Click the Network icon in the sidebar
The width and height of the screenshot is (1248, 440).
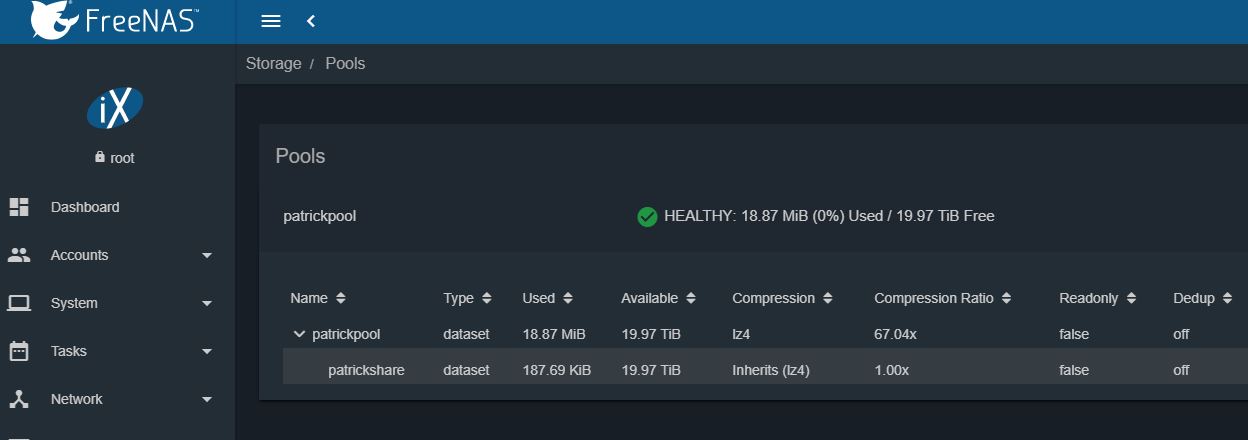(x=19, y=399)
